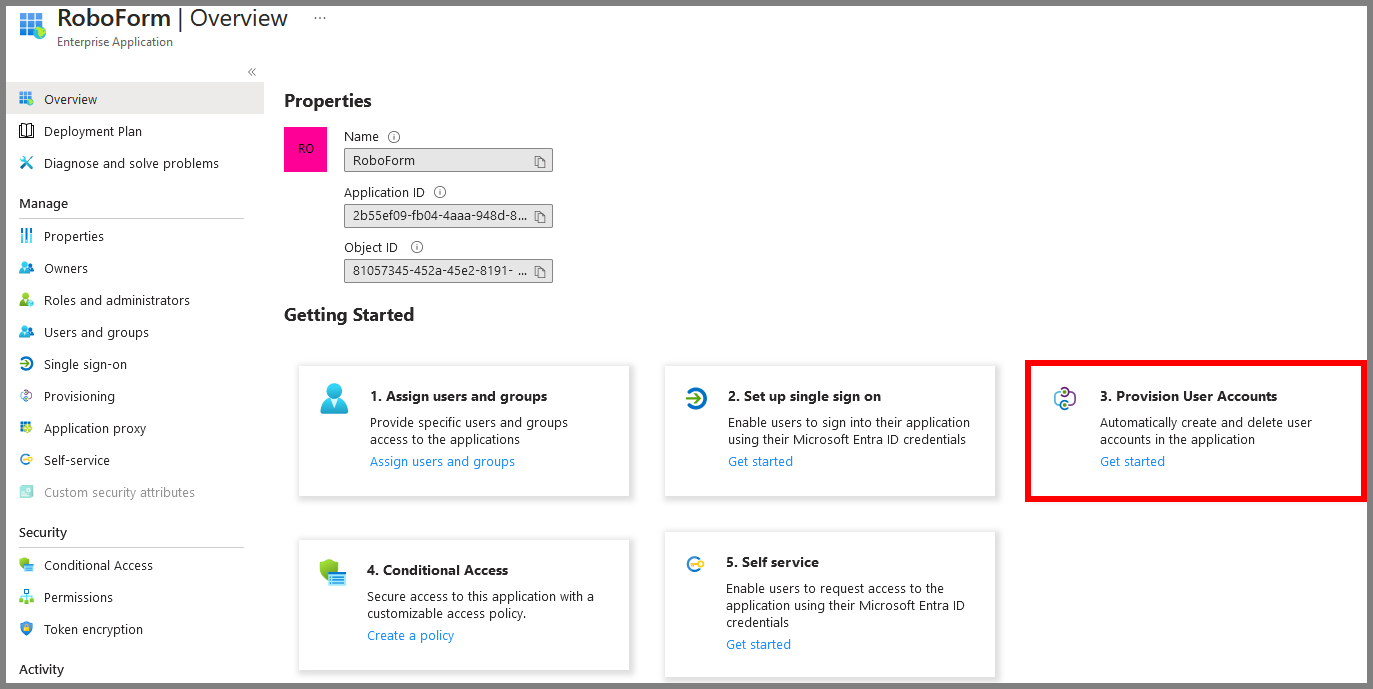The image size is (1373, 689).
Task: Click the '4. Conditional Access' heading
Action: tap(437, 570)
